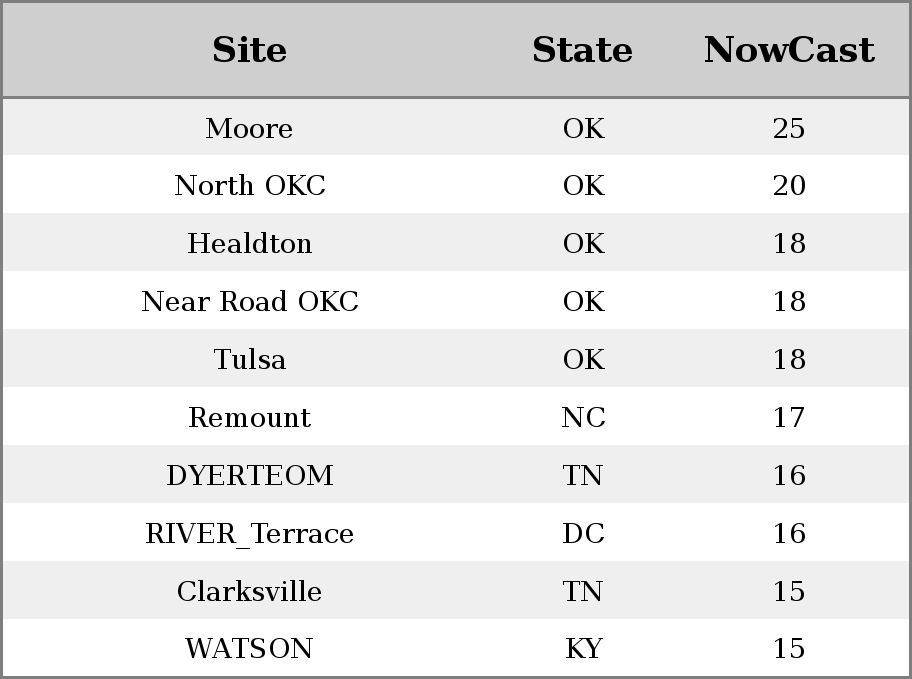Select the Clarksville site cell

coord(250,591)
